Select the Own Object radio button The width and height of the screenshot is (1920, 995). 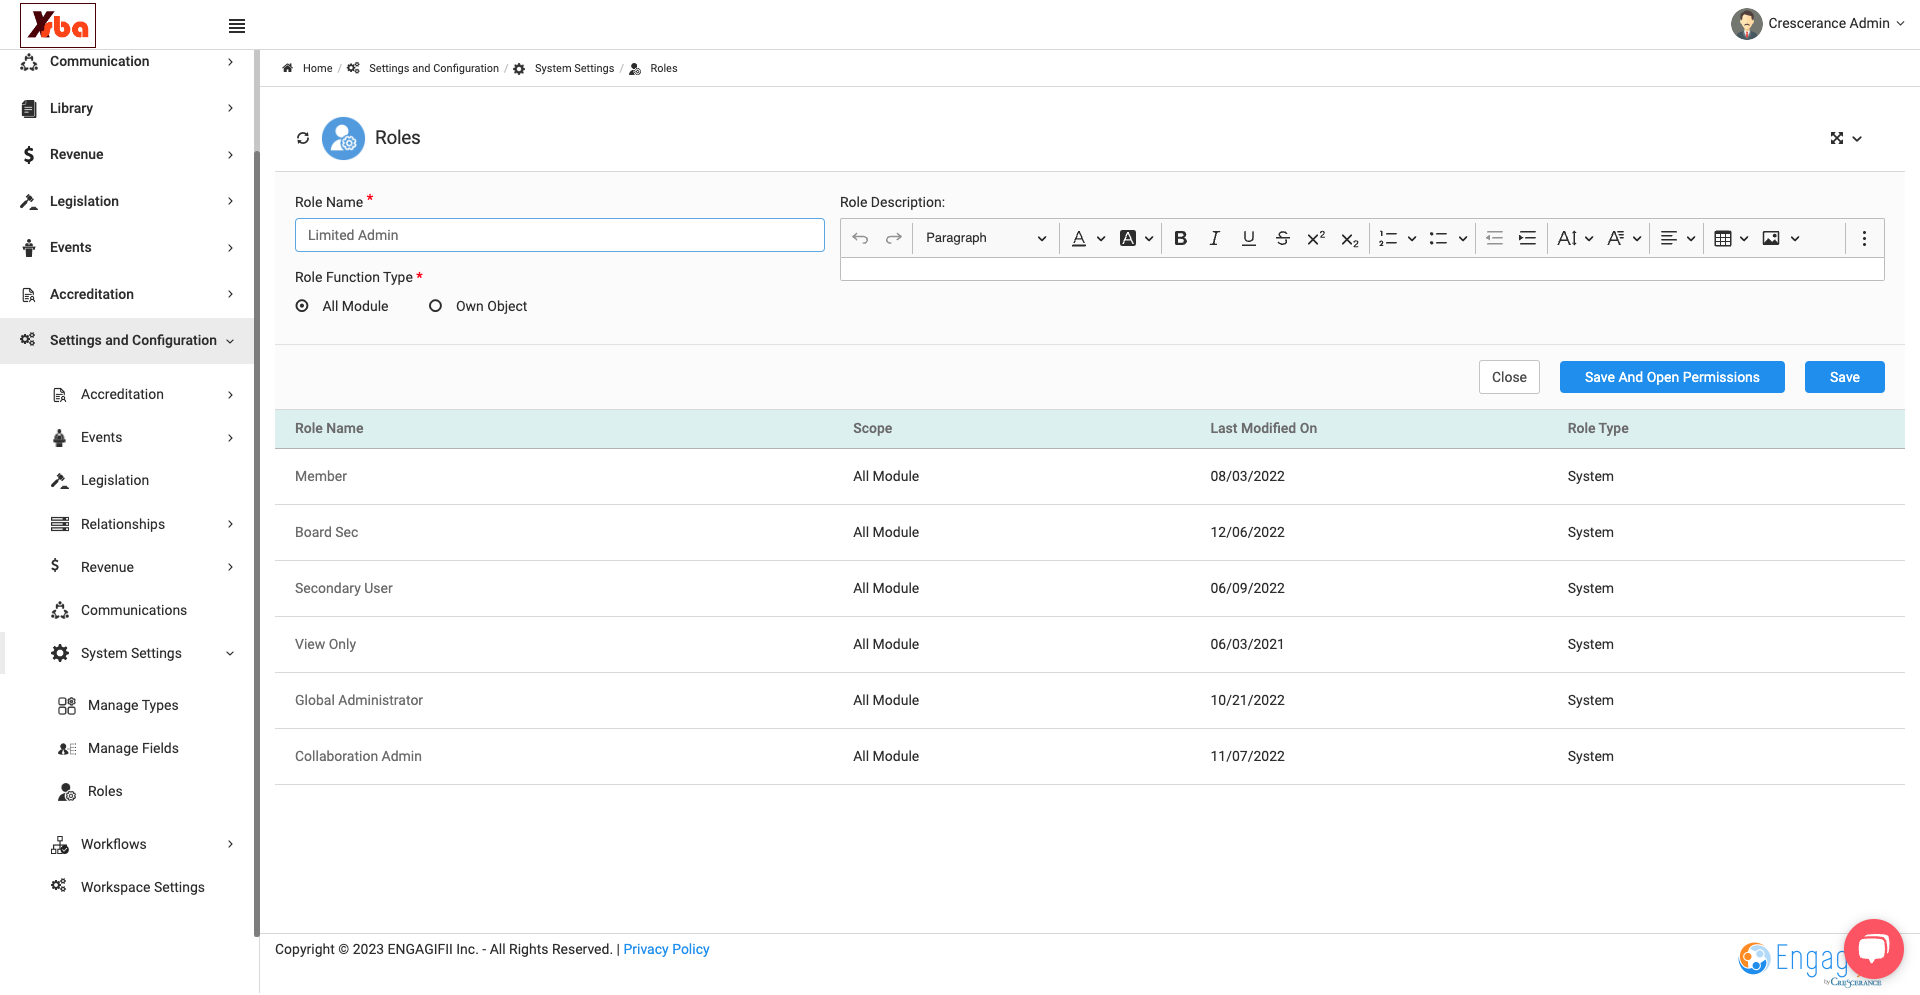(x=435, y=306)
